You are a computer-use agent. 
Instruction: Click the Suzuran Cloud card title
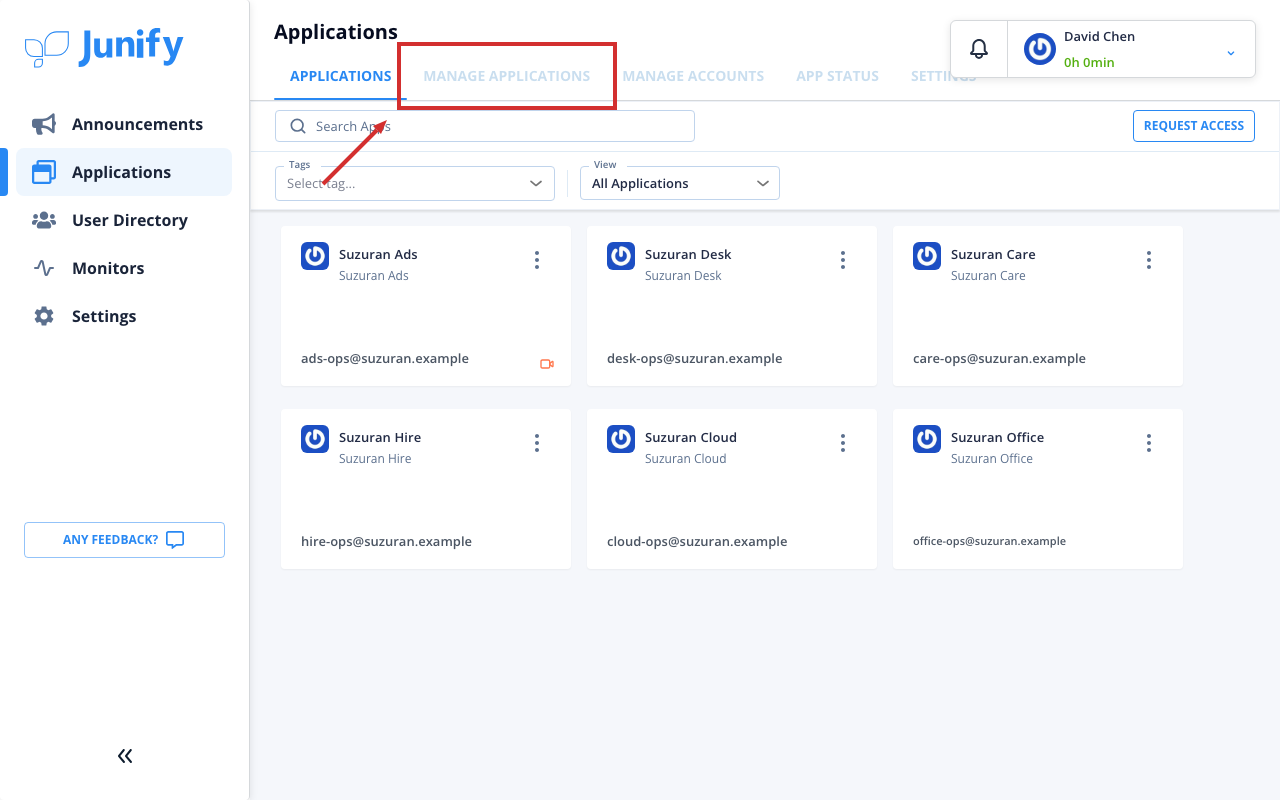(x=691, y=437)
